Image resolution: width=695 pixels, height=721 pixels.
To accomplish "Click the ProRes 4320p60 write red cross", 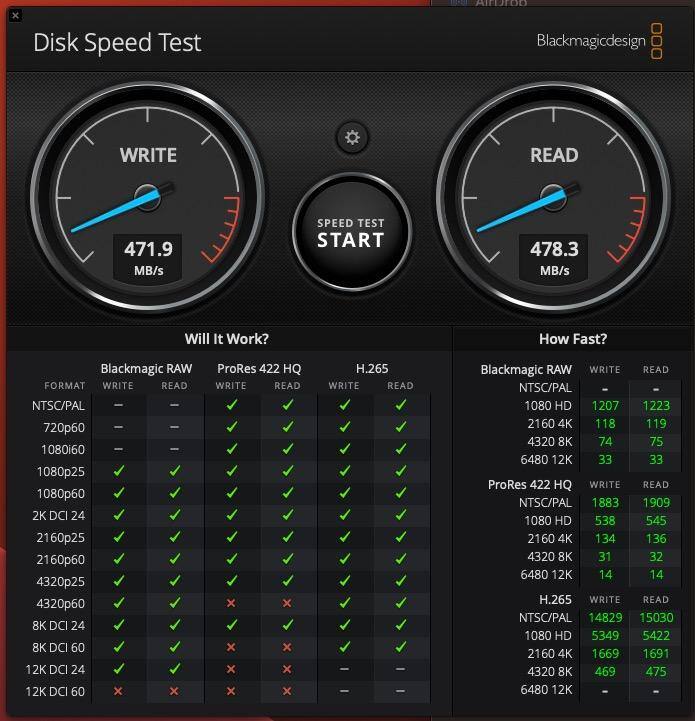I will tap(231, 603).
